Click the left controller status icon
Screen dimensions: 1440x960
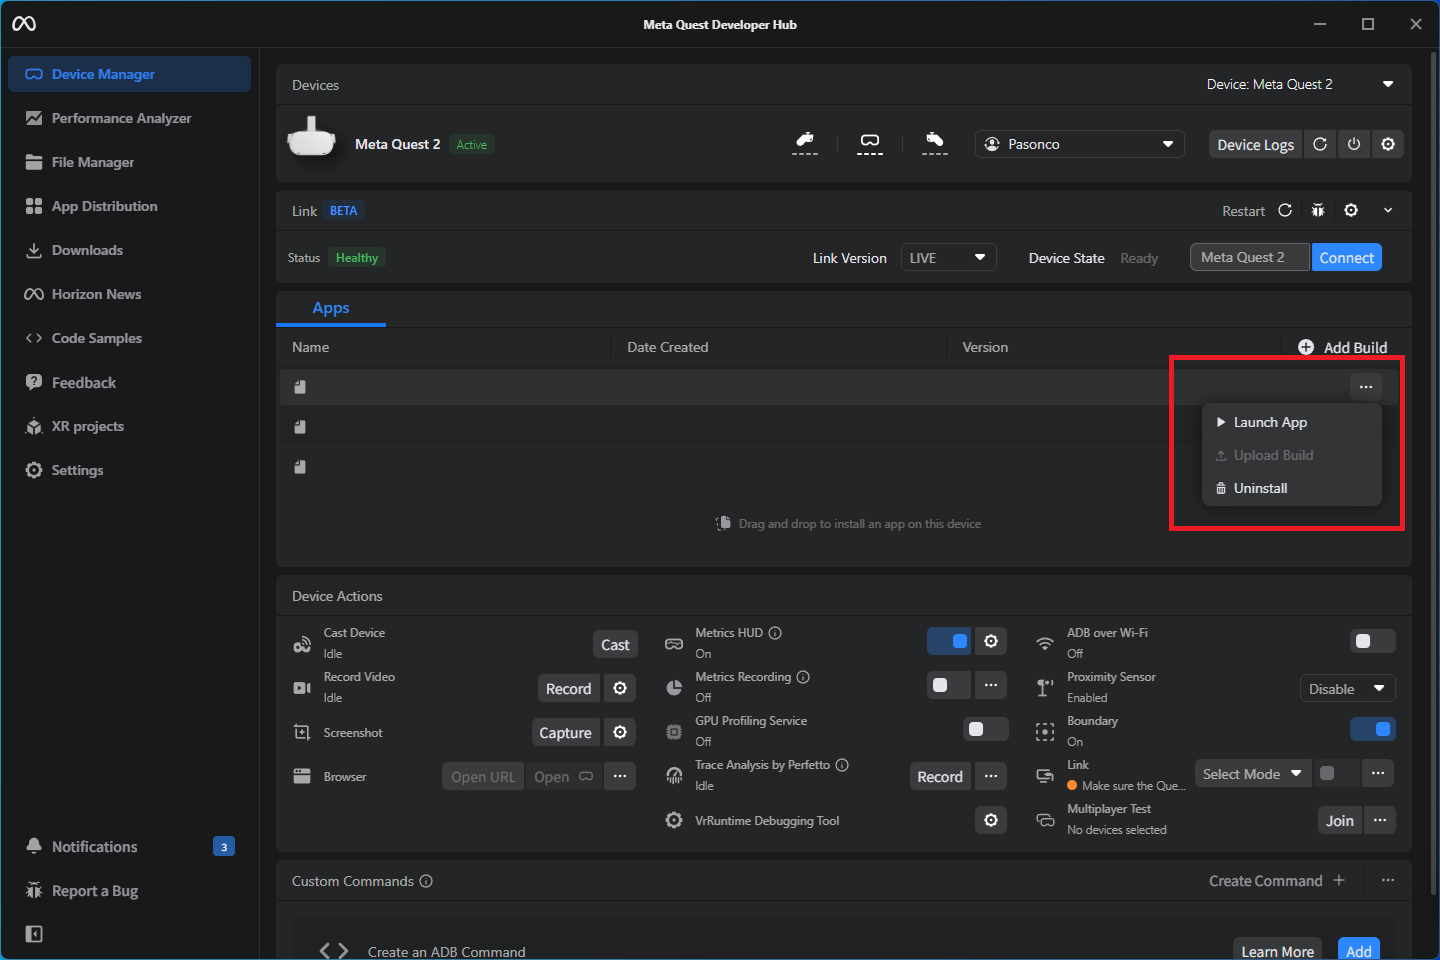click(805, 143)
